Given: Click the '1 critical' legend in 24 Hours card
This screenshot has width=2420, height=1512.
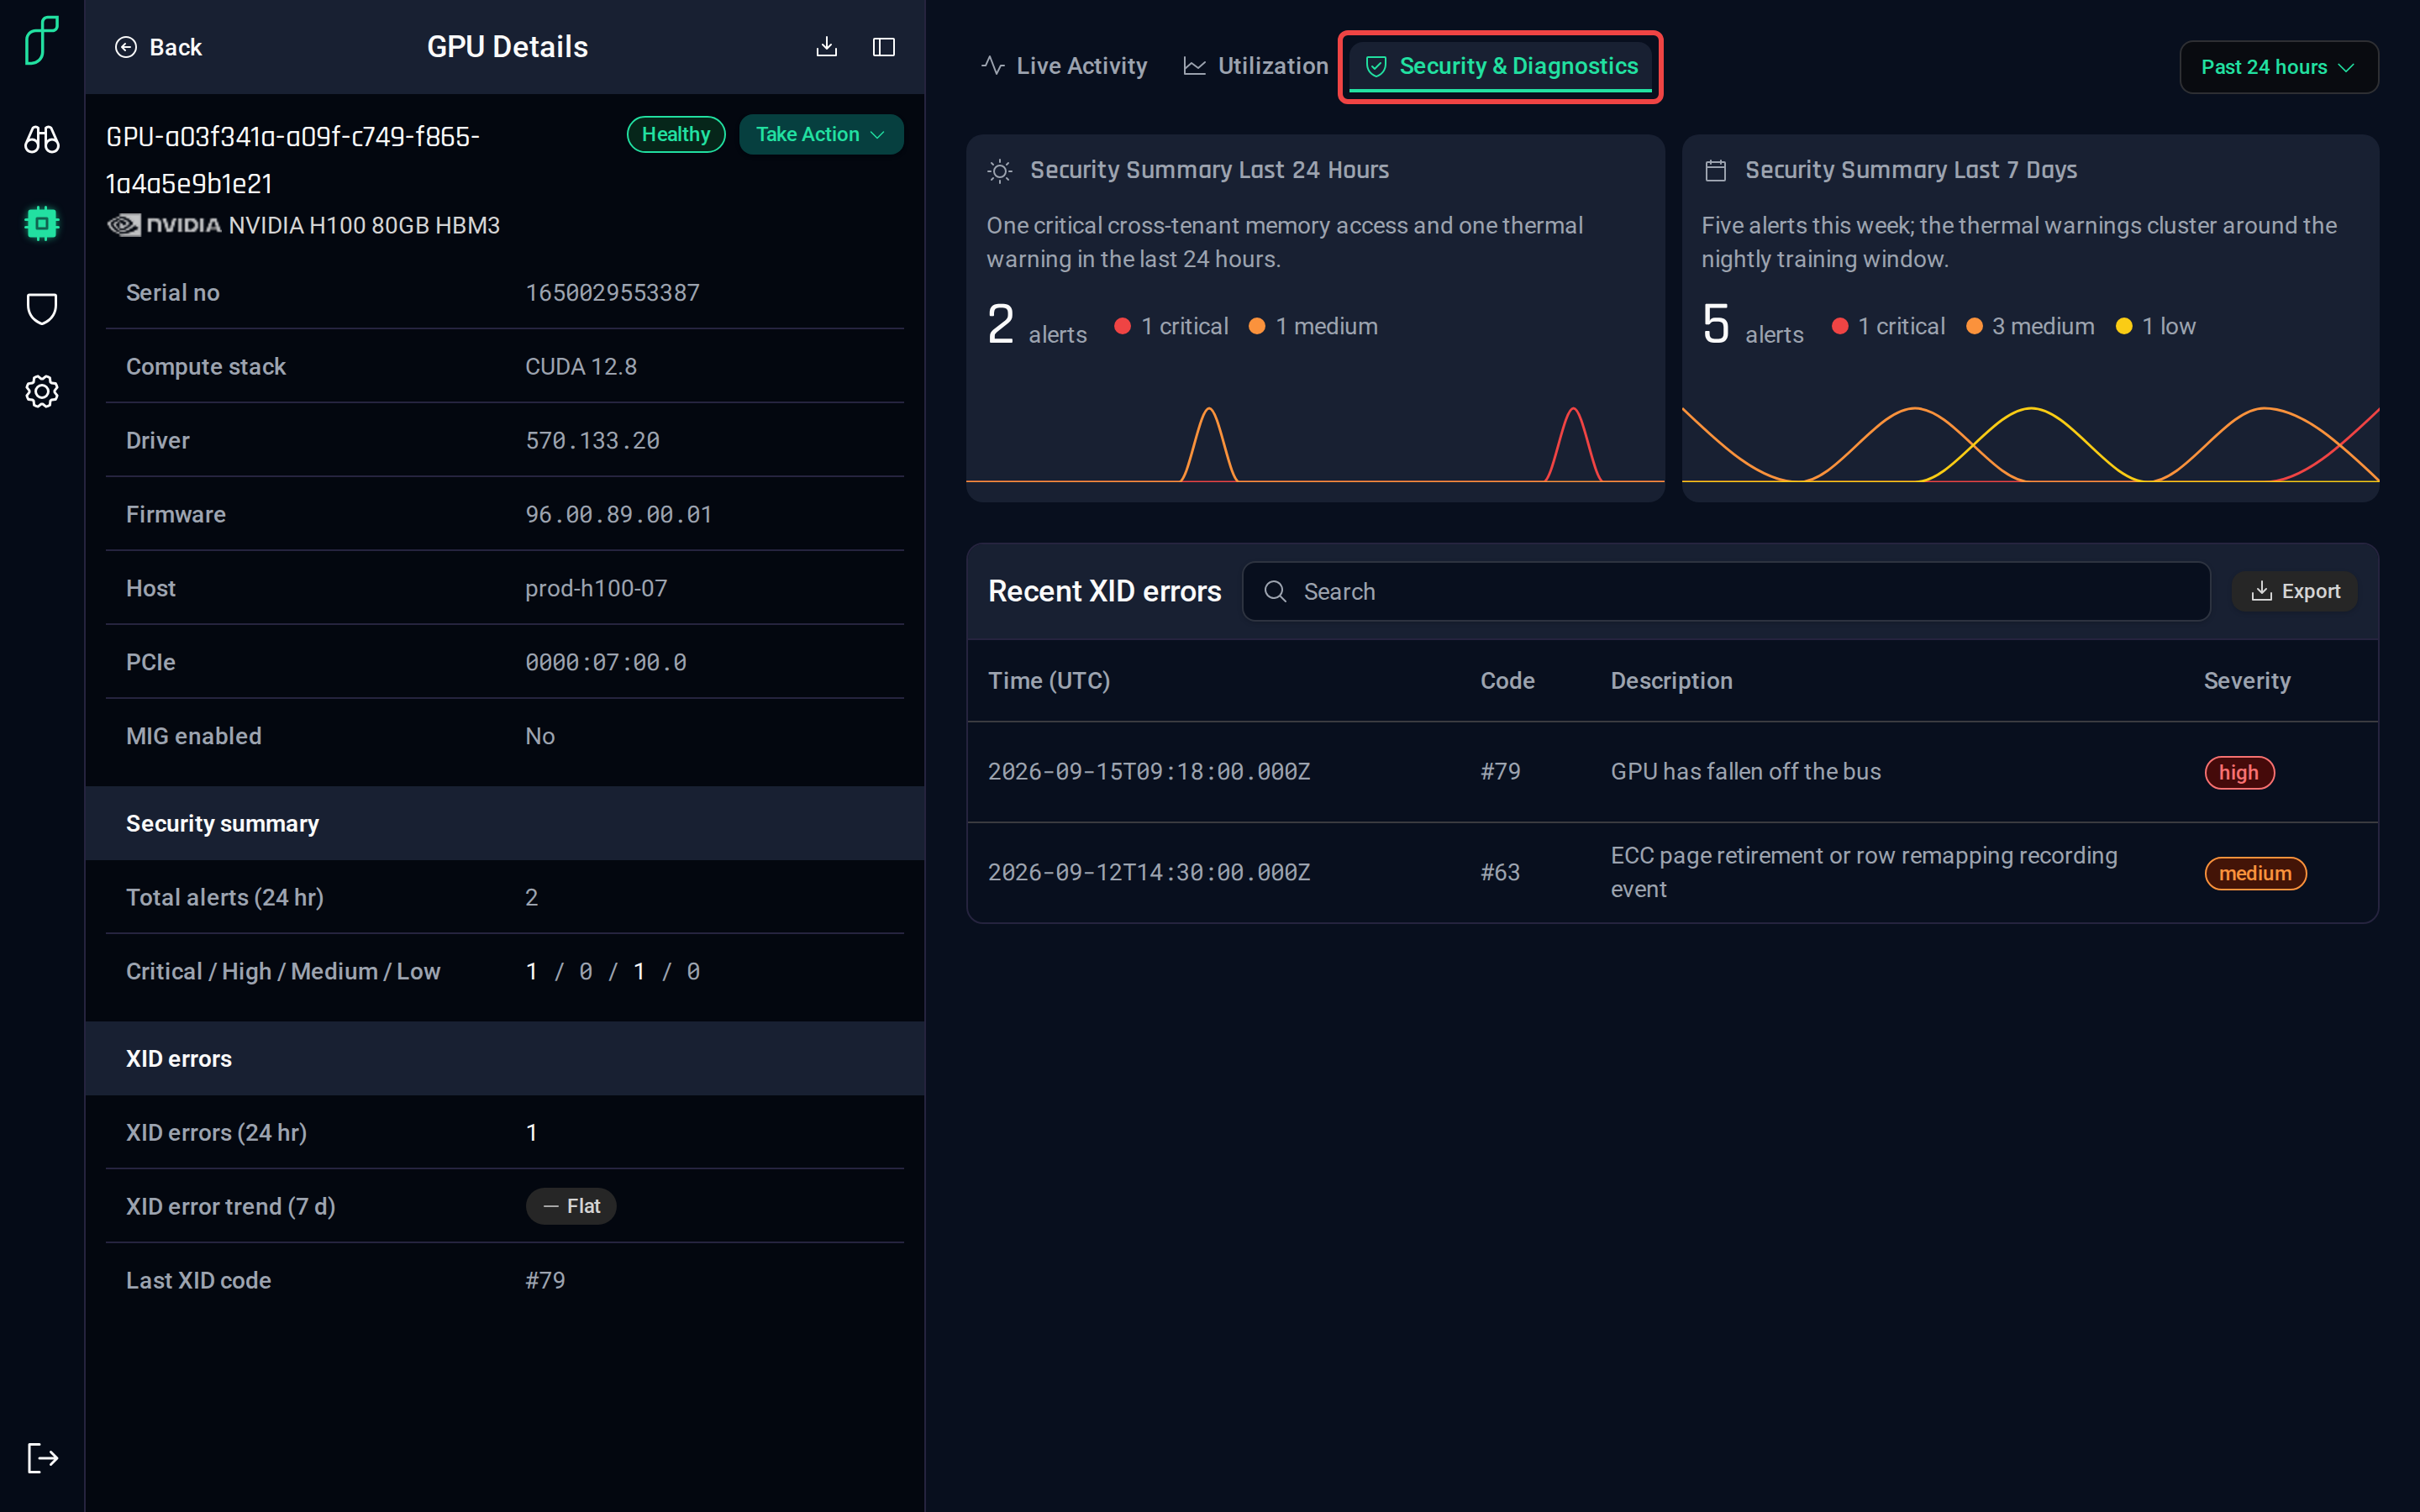Looking at the screenshot, I should coord(1171,326).
